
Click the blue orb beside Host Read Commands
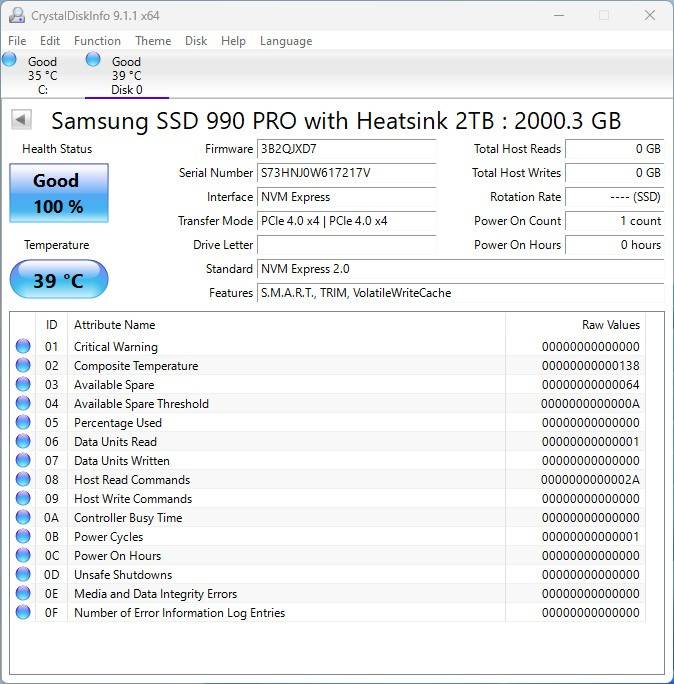click(x=23, y=479)
